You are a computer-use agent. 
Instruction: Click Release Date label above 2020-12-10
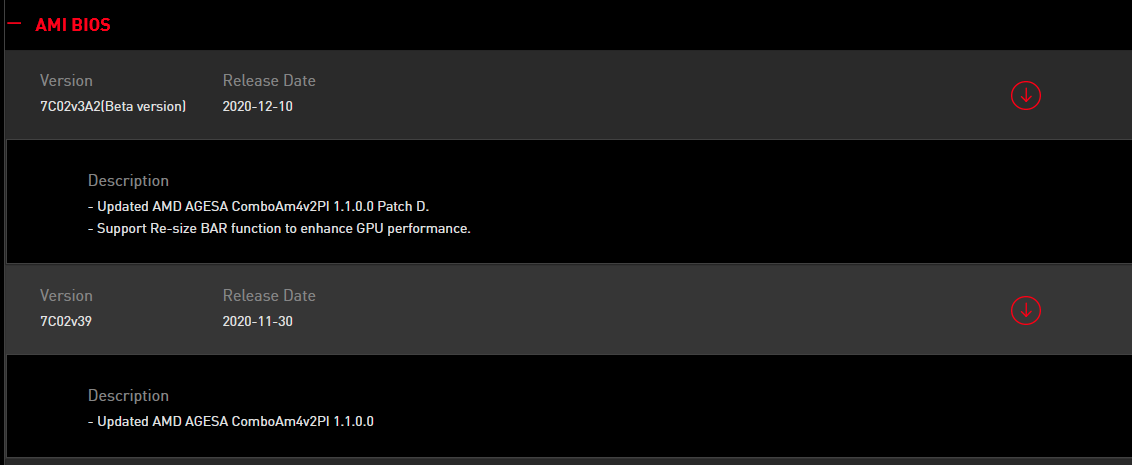[x=269, y=81]
